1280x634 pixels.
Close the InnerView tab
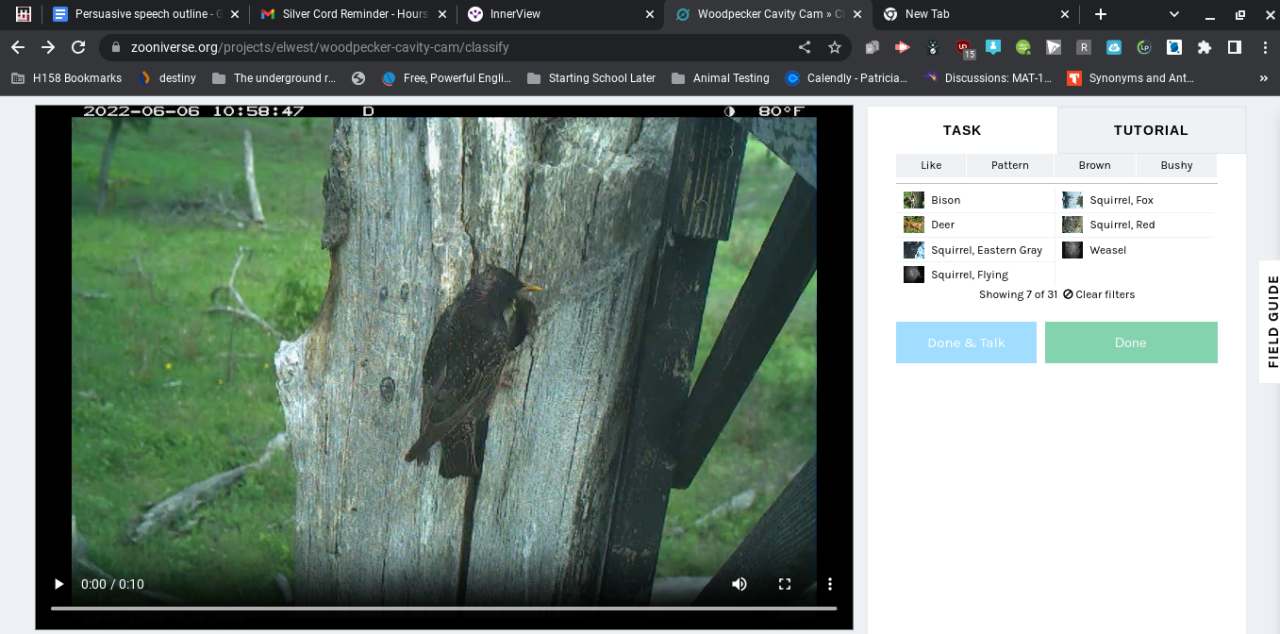[650, 14]
